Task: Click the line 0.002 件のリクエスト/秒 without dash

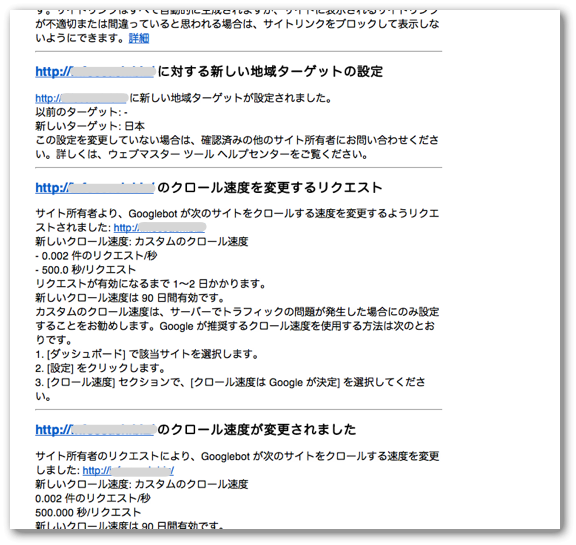Action: point(93,498)
